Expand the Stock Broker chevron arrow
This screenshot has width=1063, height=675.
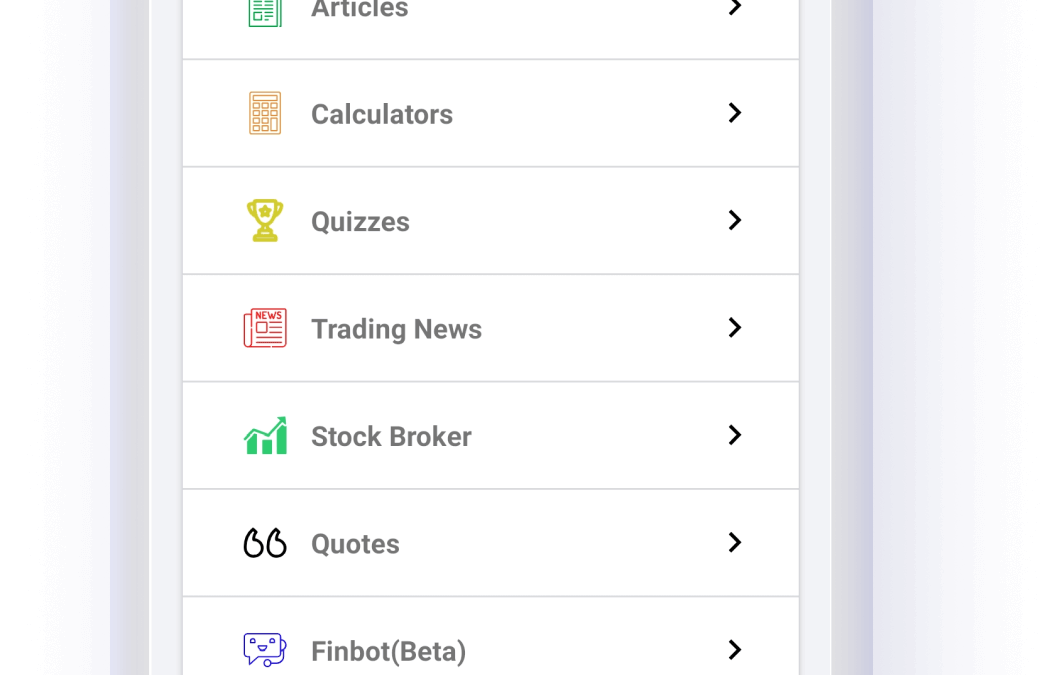[x=735, y=435]
